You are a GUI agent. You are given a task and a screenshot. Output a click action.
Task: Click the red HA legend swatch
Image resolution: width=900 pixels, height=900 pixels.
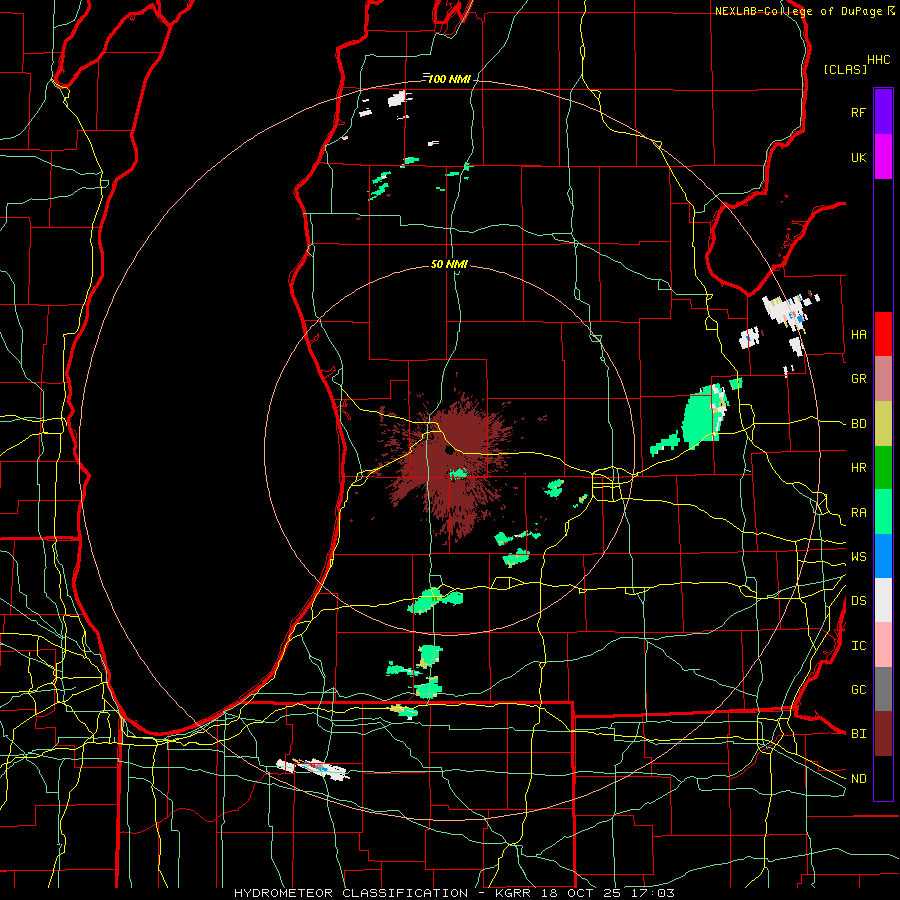[883, 334]
